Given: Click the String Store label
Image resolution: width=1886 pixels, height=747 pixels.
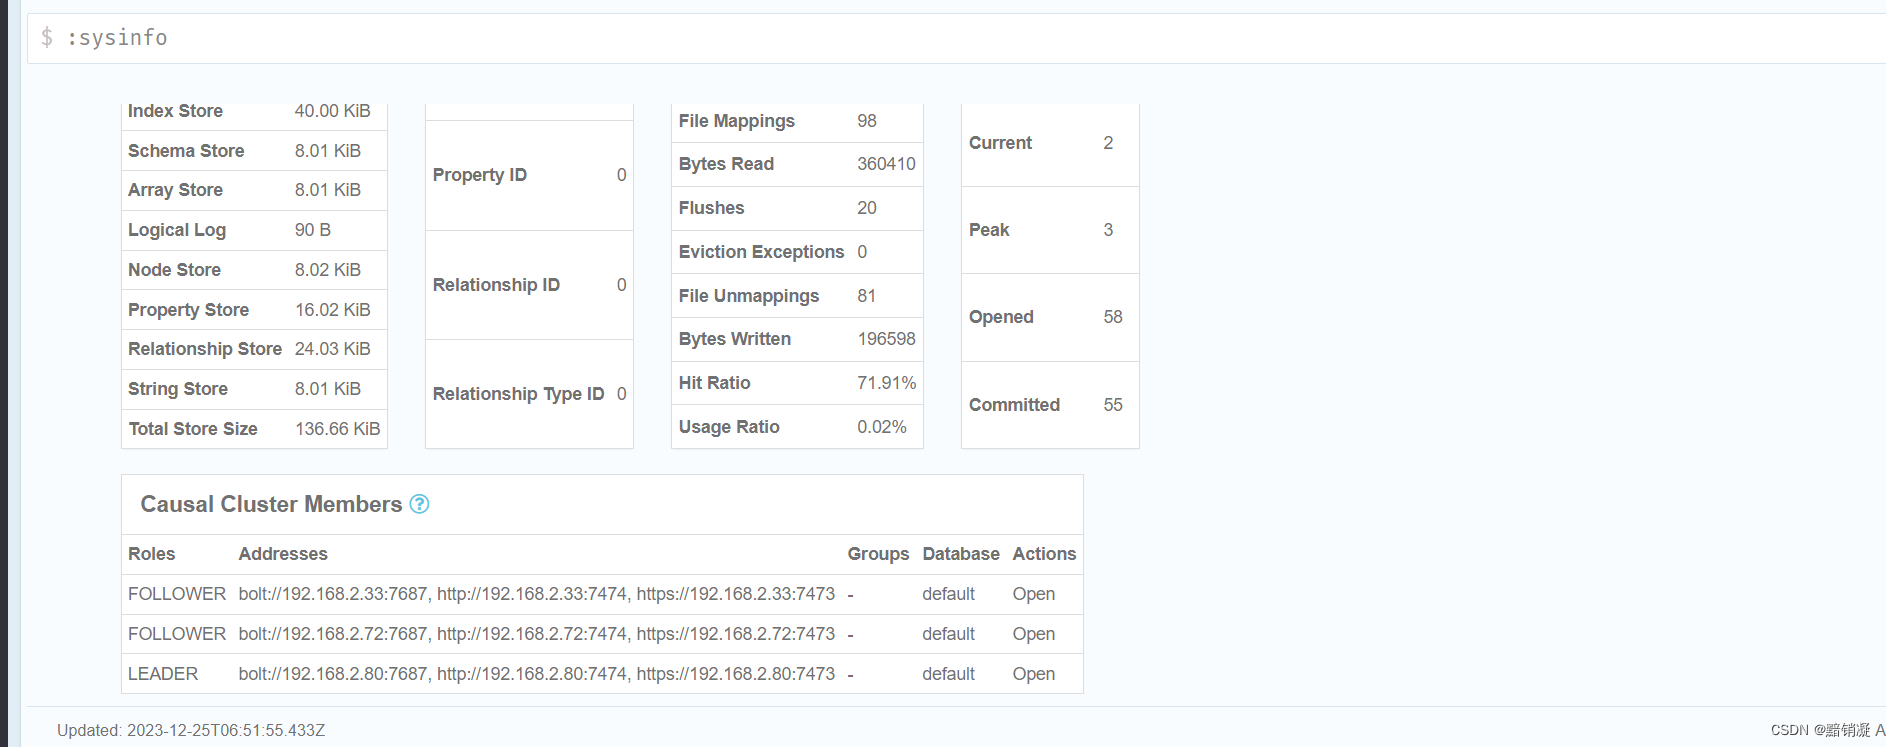Looking at the screenshot, I should [178, 389].
